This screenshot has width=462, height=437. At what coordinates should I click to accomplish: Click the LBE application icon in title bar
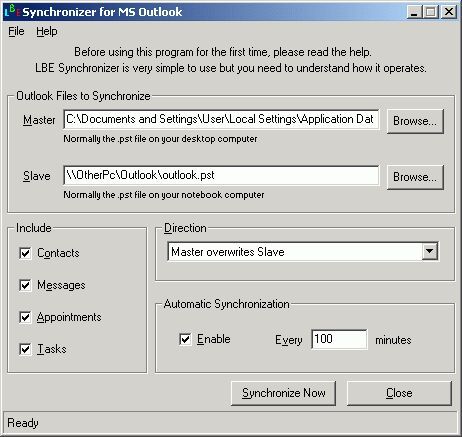pos(12,11)
